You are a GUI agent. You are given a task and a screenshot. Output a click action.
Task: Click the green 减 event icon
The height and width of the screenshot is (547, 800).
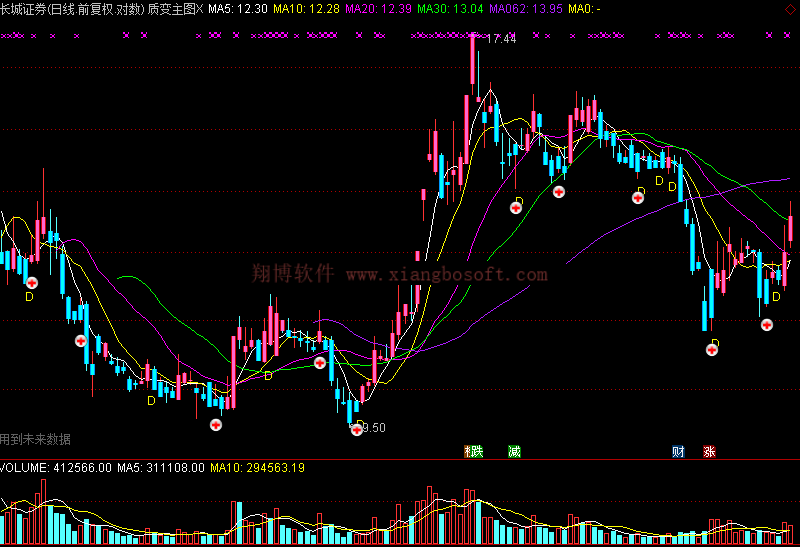(514, 452)
